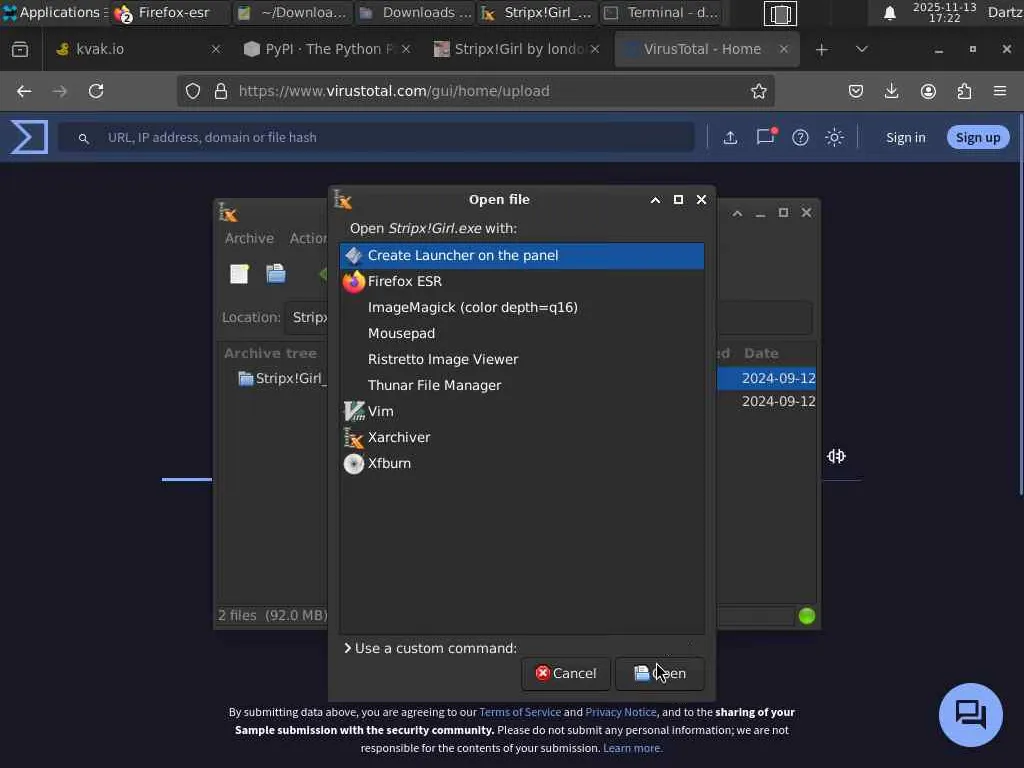1024x768 pixels.
Task: Select Xfburn in the application list
Action: point(522,464)
